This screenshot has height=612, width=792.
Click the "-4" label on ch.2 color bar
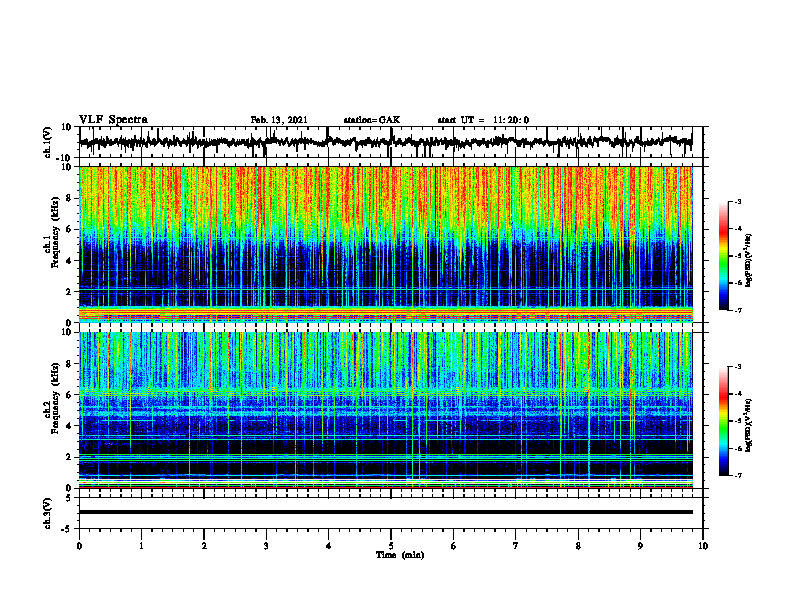point(738,393)
